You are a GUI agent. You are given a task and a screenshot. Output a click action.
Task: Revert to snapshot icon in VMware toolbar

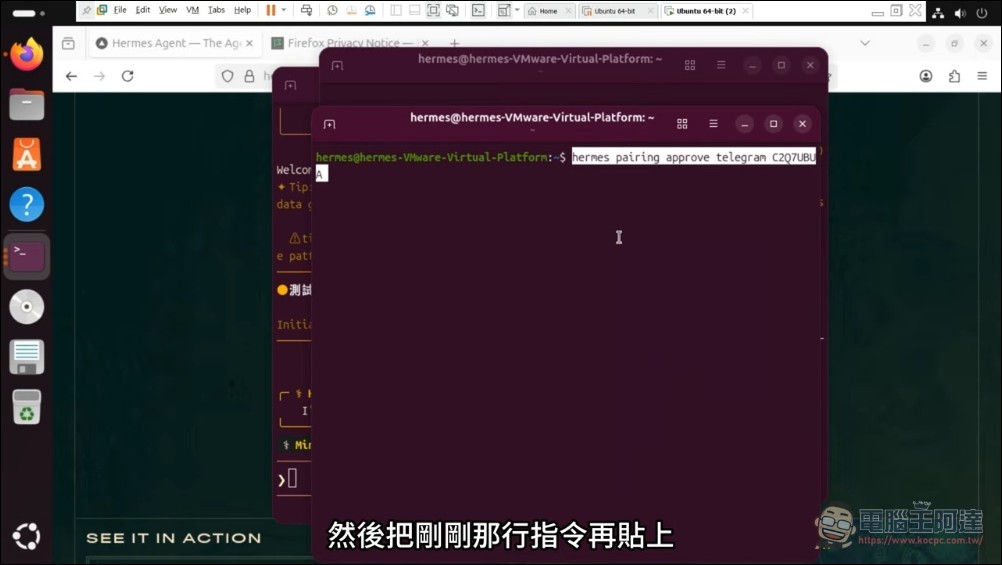(x=351, y=10)
